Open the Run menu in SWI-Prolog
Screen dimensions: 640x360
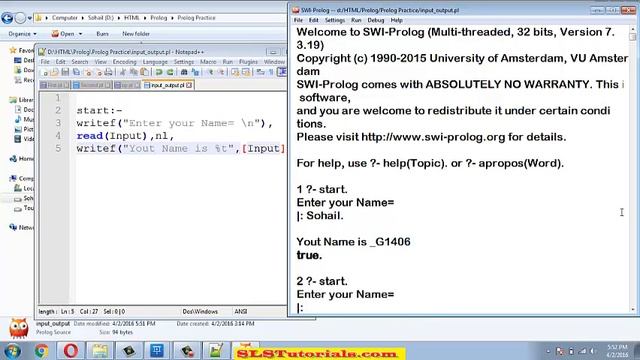pyautogui.click(x=356, y=20)
